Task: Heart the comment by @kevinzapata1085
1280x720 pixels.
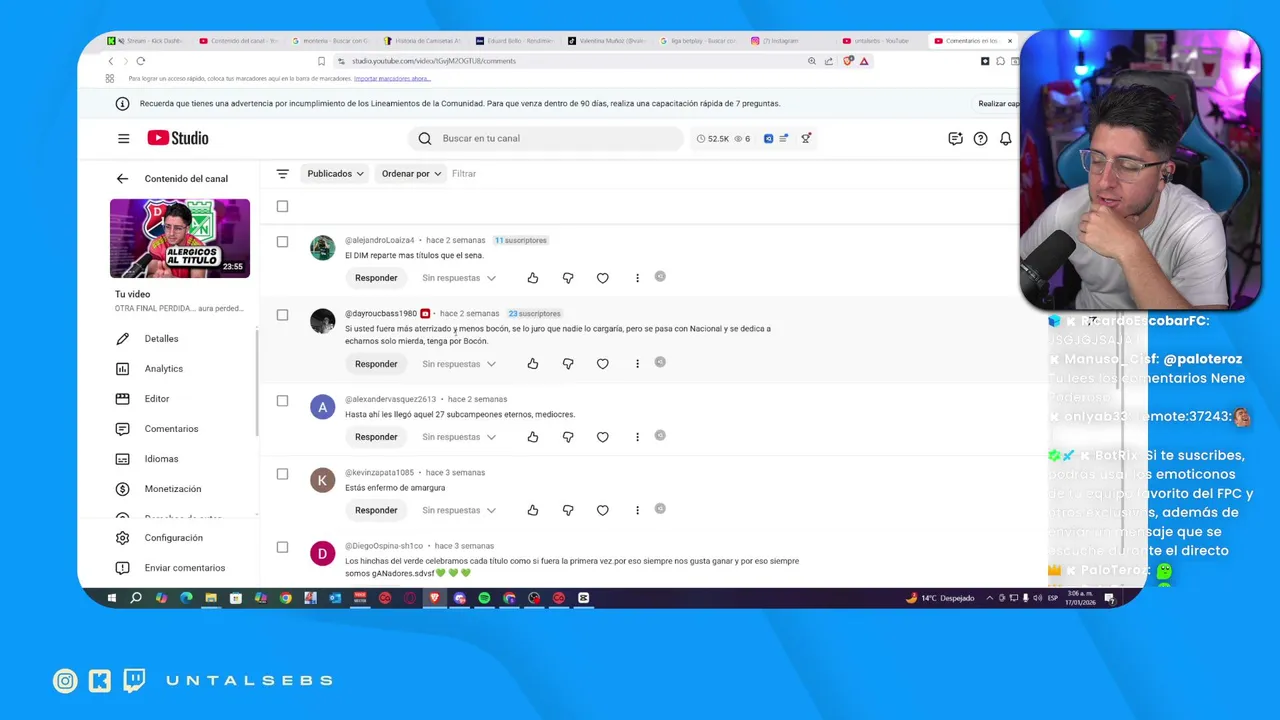Action: pyautogui.click(x=603, y=510)
